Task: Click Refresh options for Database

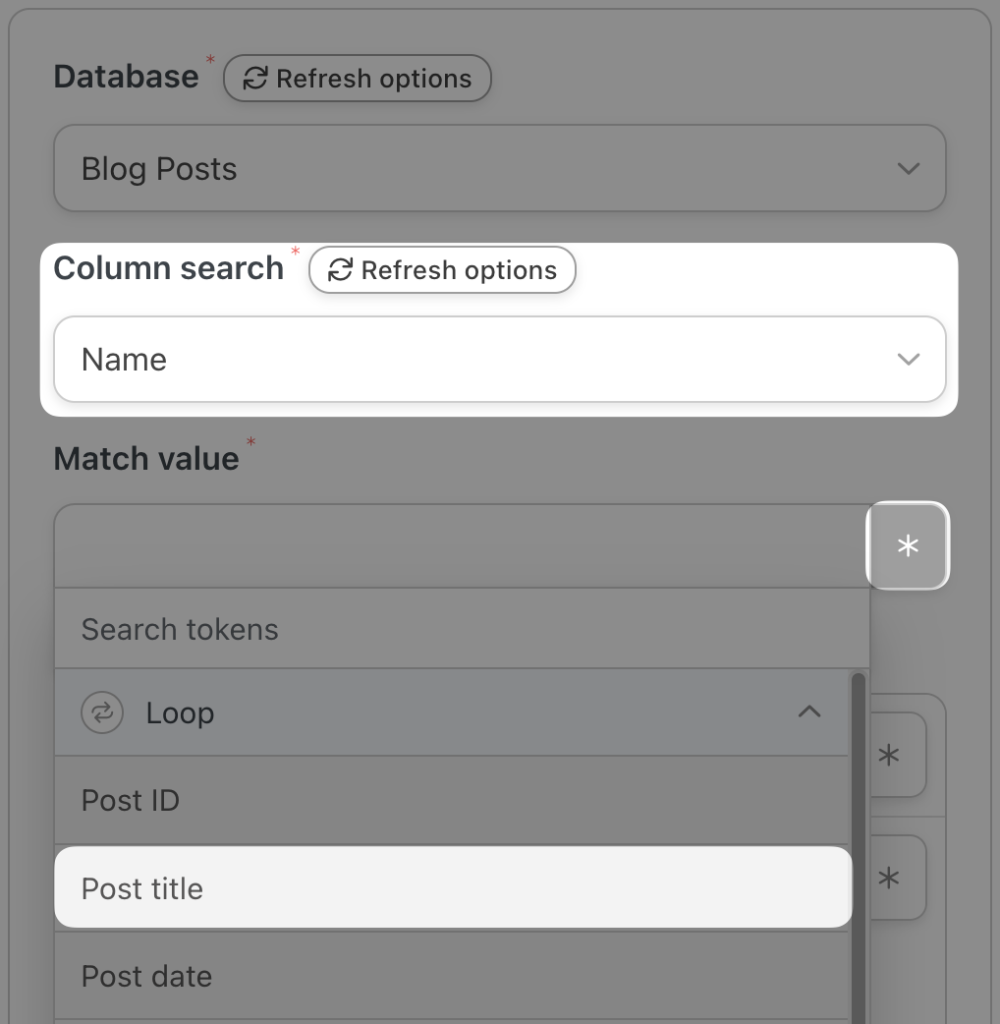Action: [x=358, y=78]
